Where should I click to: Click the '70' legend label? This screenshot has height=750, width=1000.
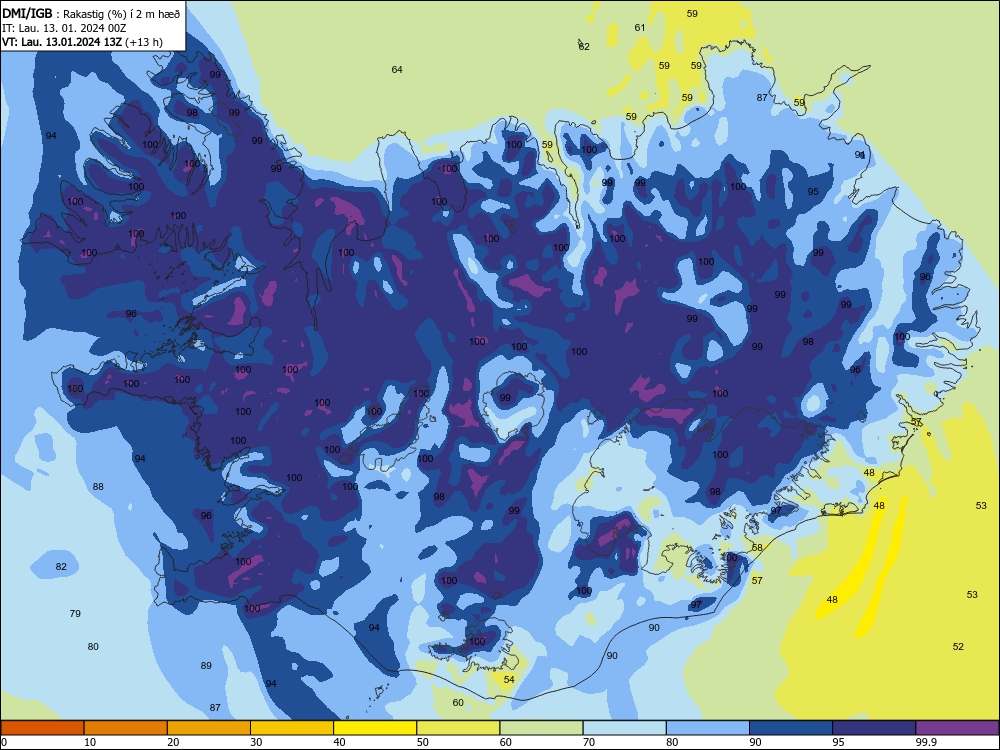click(x=589, y=742)
